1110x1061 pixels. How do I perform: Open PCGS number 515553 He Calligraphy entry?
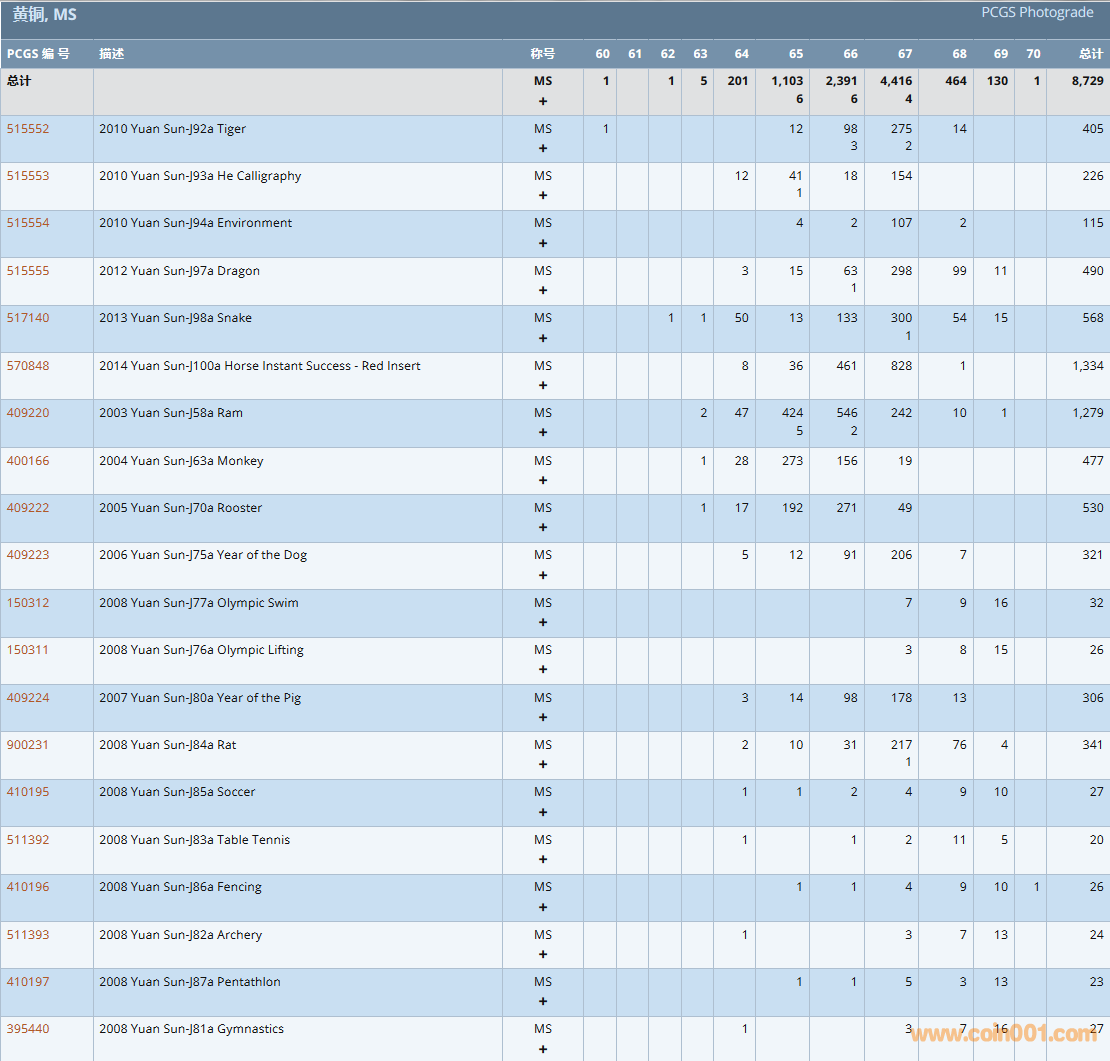[x=28, y=176]
